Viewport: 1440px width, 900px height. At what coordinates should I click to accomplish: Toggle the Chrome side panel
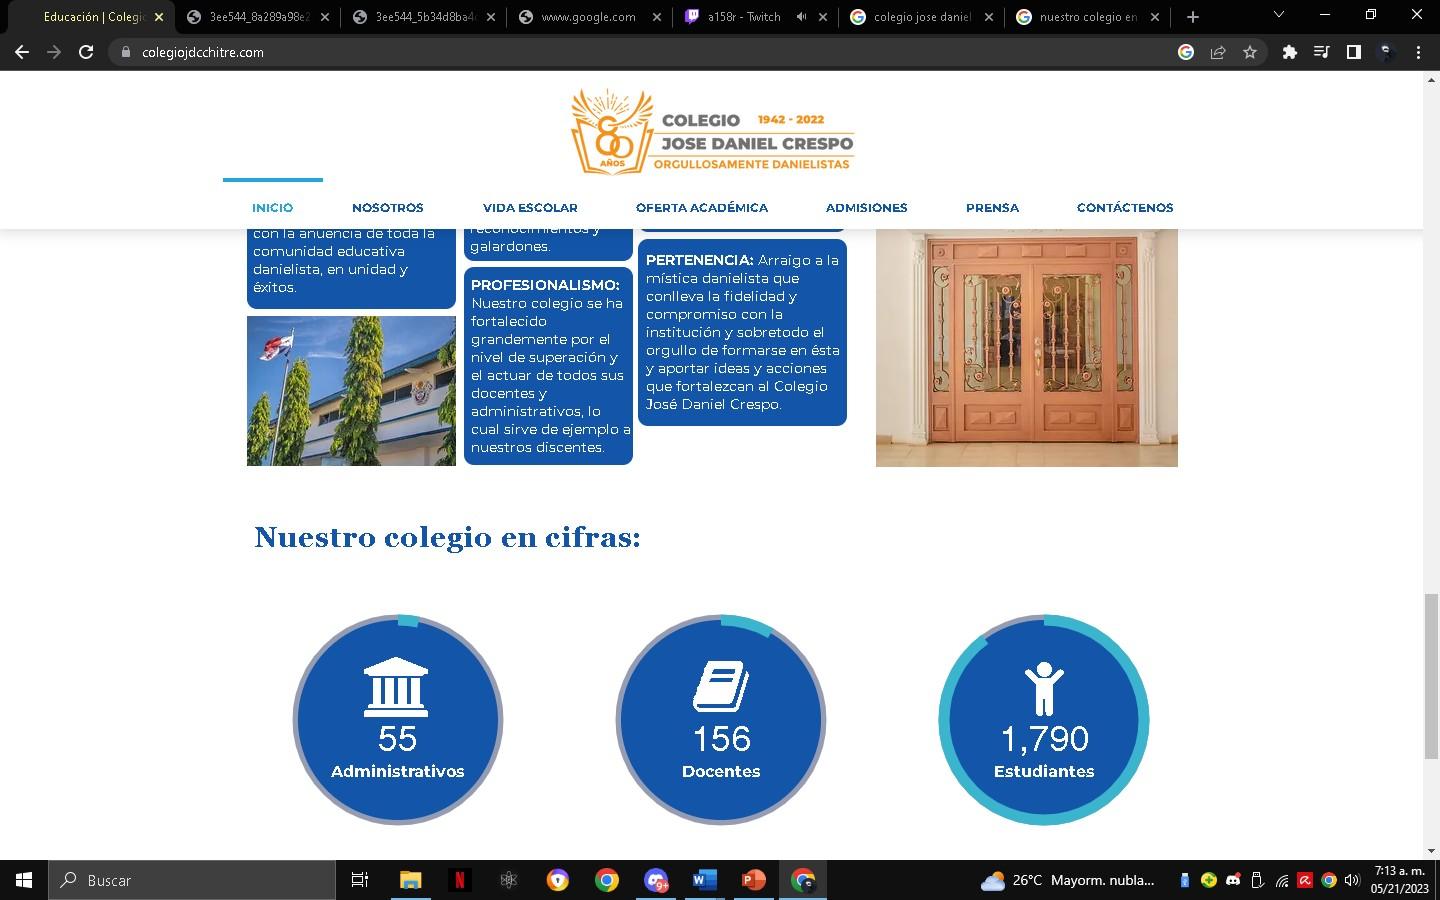coord(1354,52)
